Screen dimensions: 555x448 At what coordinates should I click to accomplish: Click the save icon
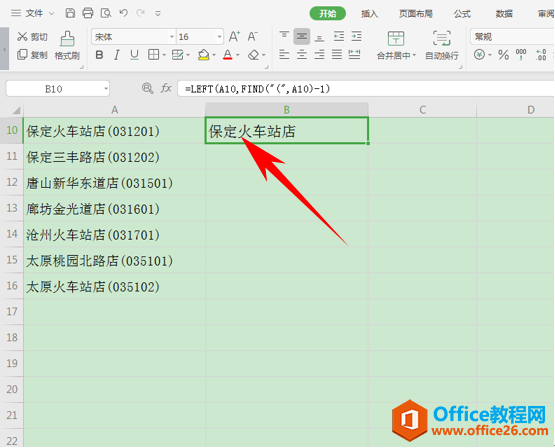click(70, 13)
